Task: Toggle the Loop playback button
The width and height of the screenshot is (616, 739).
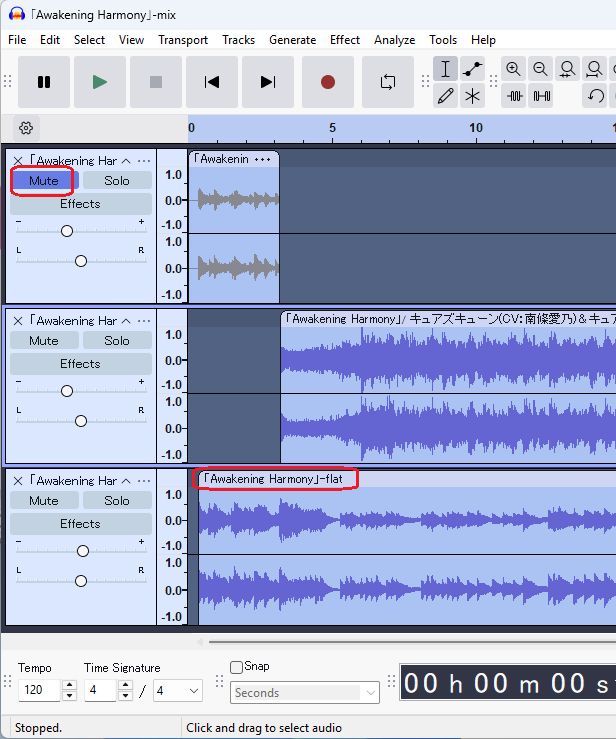Action: [x=387, y=82]
